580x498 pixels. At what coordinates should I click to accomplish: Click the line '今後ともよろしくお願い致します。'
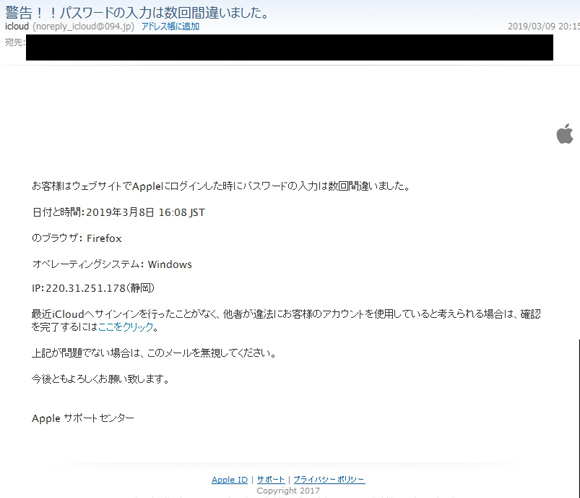[x=101, y=379]
